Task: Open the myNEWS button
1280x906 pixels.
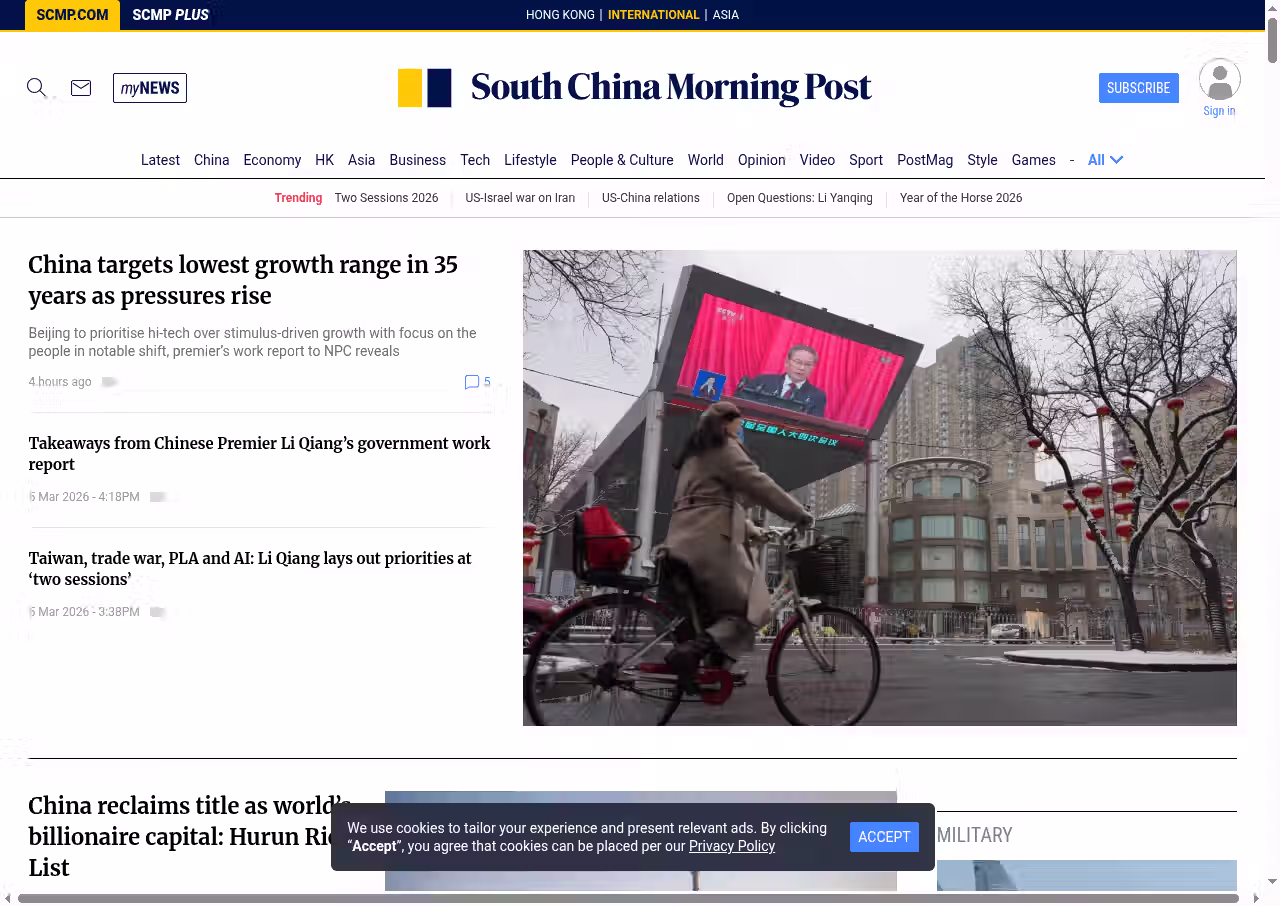Action: pyautogui.click(x=150, y=88)
